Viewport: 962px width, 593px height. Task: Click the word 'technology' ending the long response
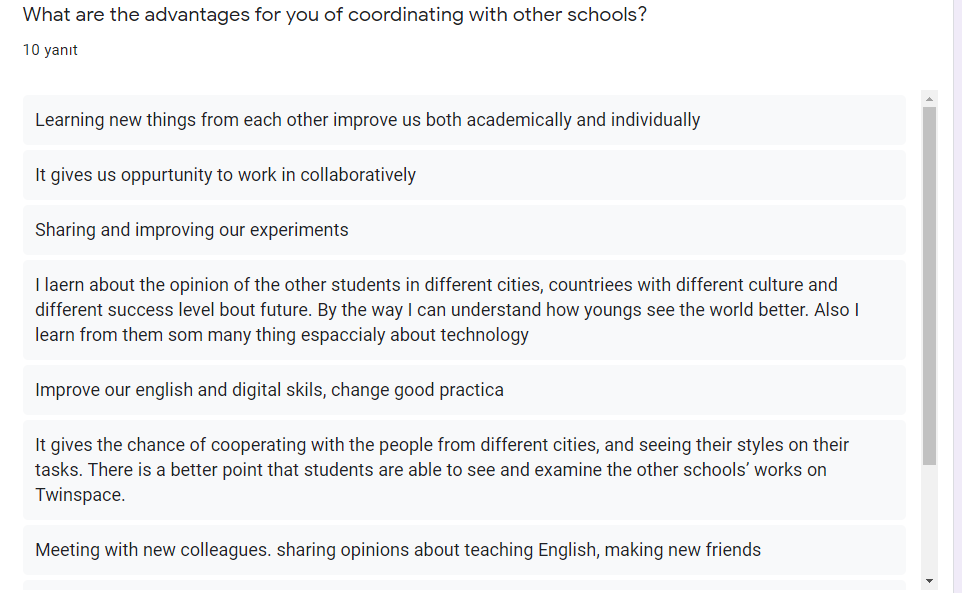[483, 335]
